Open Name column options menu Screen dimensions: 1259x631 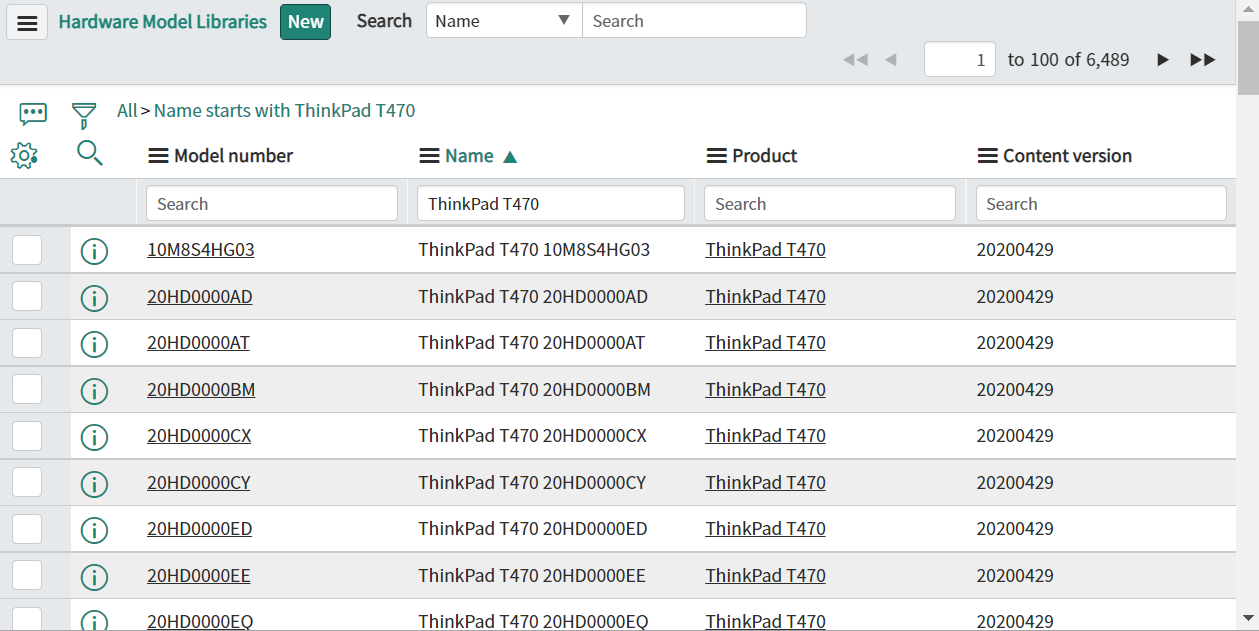tap(429, 156)
